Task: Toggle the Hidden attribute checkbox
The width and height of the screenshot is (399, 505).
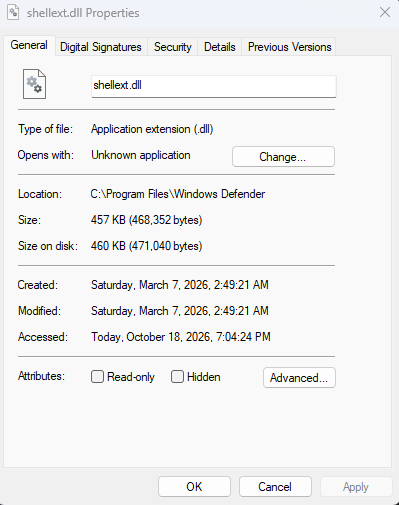Action: (177, 377)
